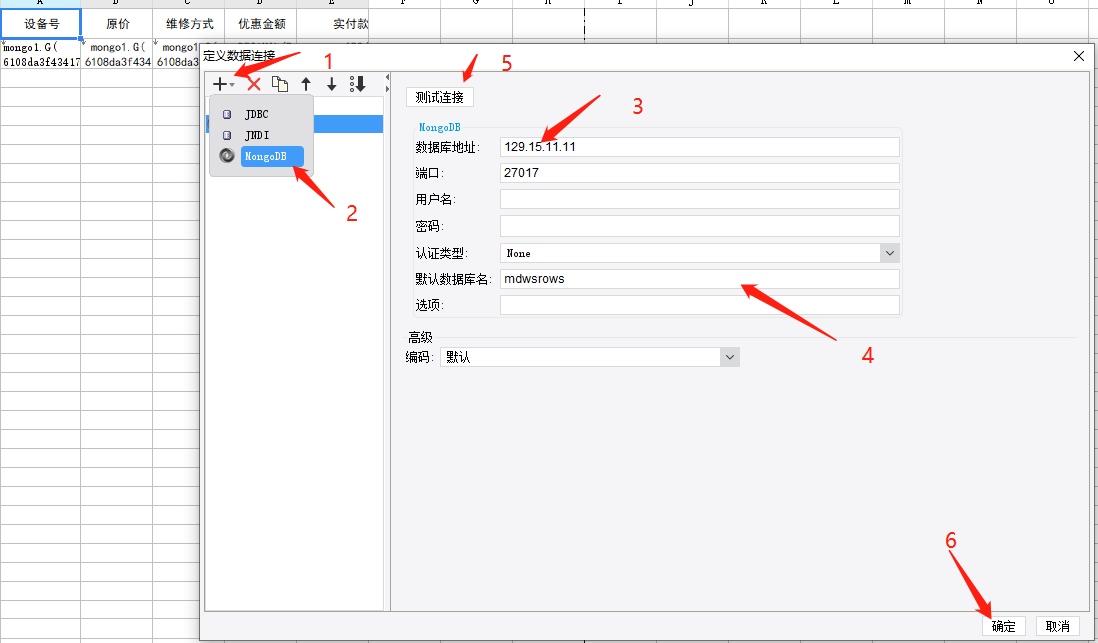1098x643 pixels.
Task: Click the 测试连接 button
Action: (440, 97)
